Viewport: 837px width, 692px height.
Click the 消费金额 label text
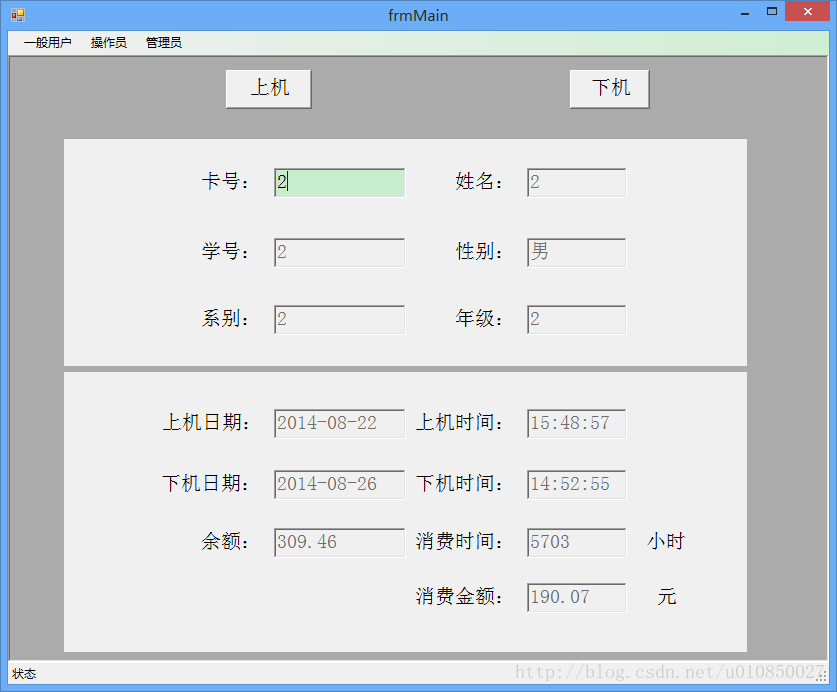coord(459,596)
